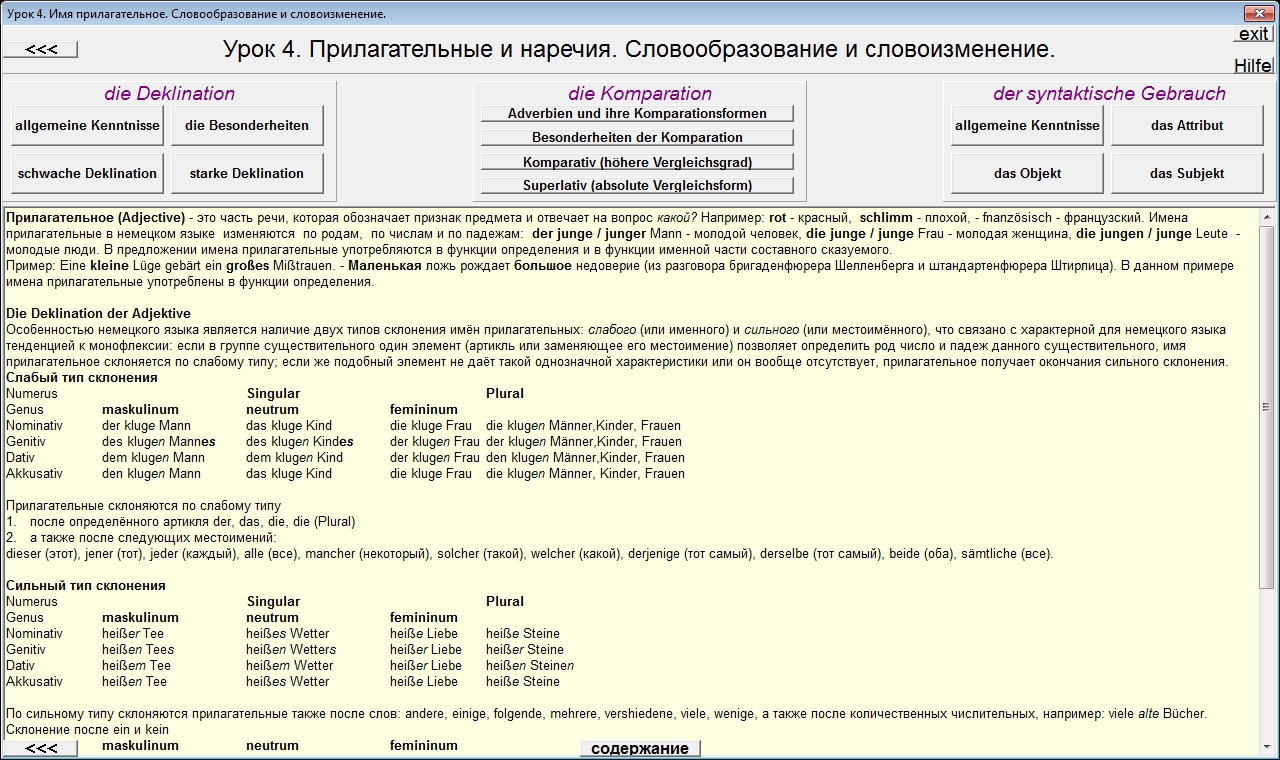Click the bottom-left '<<<' back button
Image resolution: width=1280 pixels, height=760 pixels.
41,748
